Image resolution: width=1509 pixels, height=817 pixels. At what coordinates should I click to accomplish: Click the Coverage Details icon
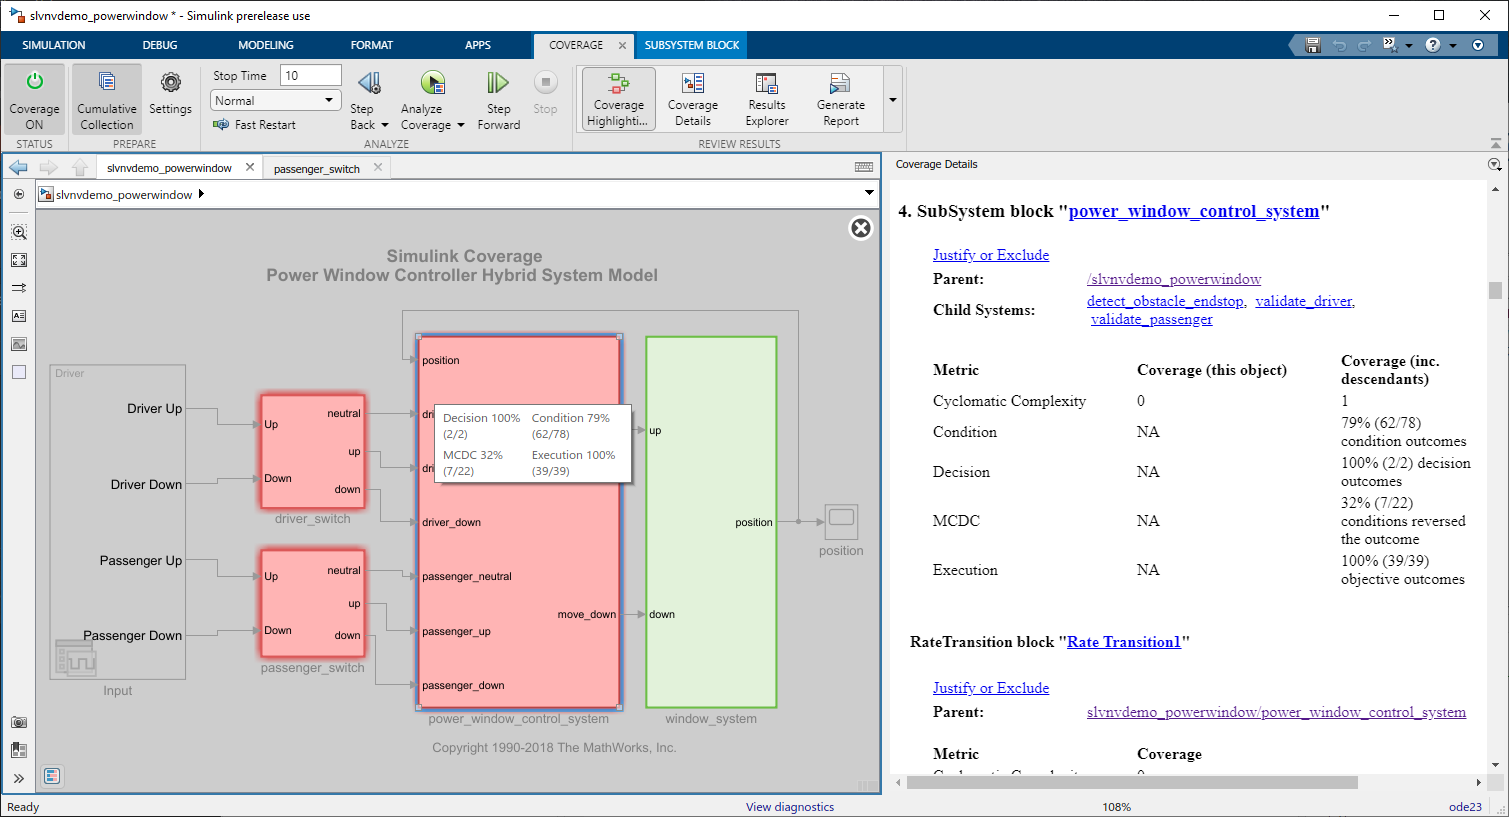pyautogui.click(x=692, y=84)
